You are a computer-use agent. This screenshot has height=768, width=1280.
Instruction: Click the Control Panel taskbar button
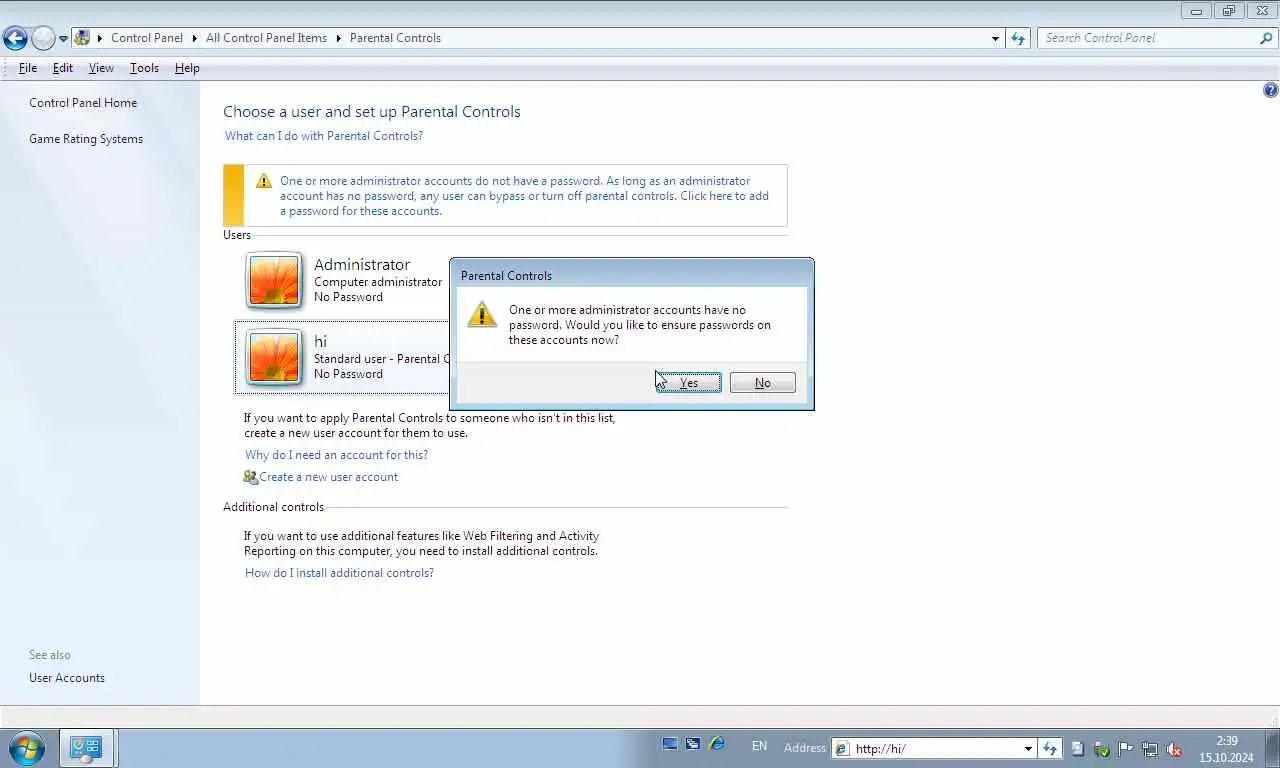coord(87,748)
